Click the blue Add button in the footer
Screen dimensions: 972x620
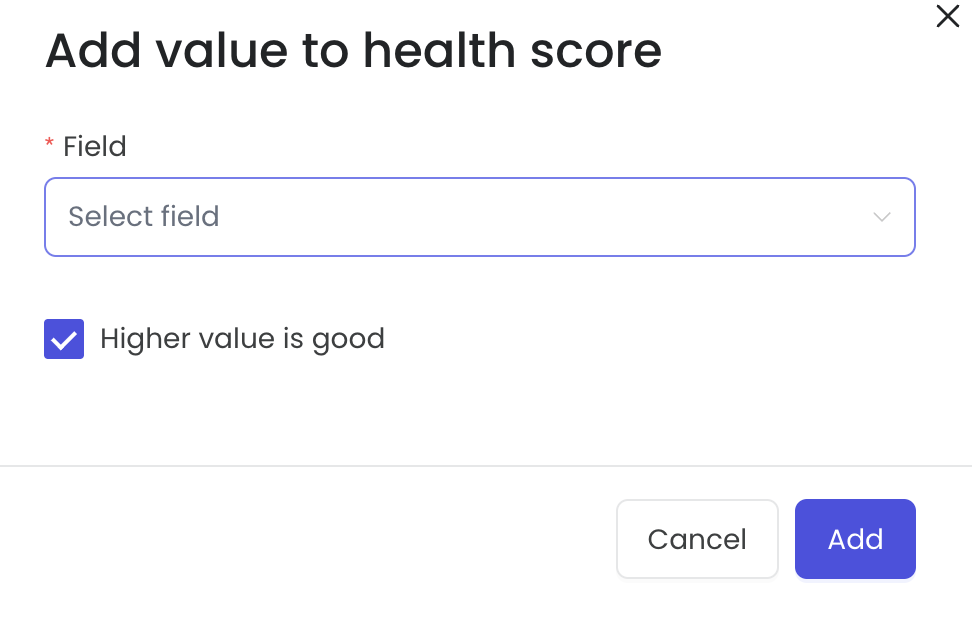[855, 539]
